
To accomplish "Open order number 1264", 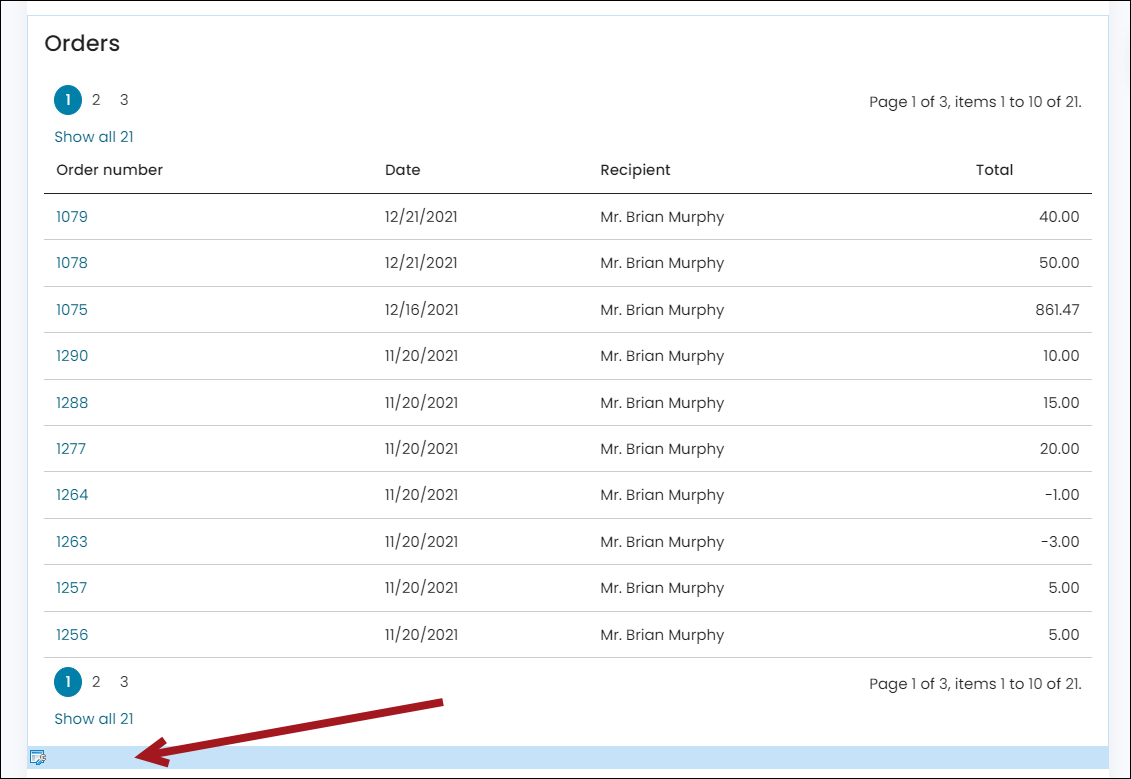I will 72,495.
